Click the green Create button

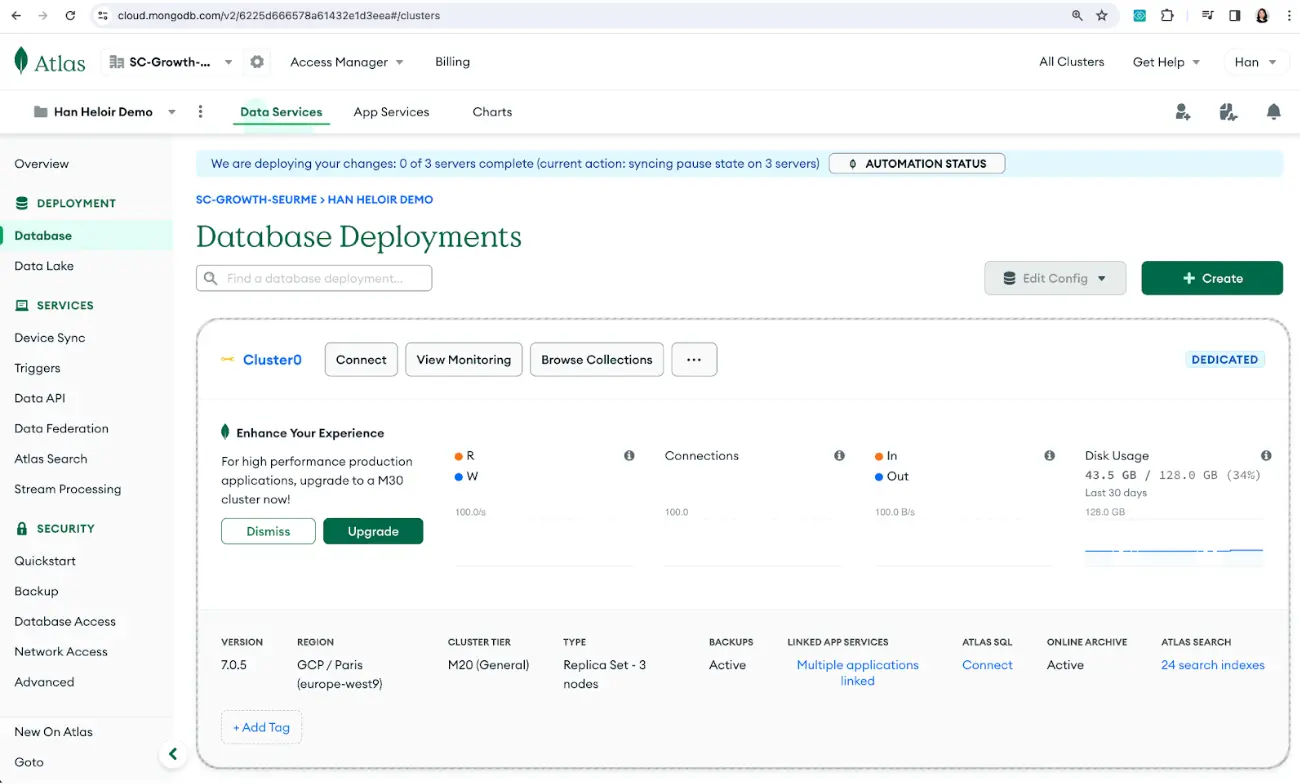pyautogui.click(x=1212, y=278)
